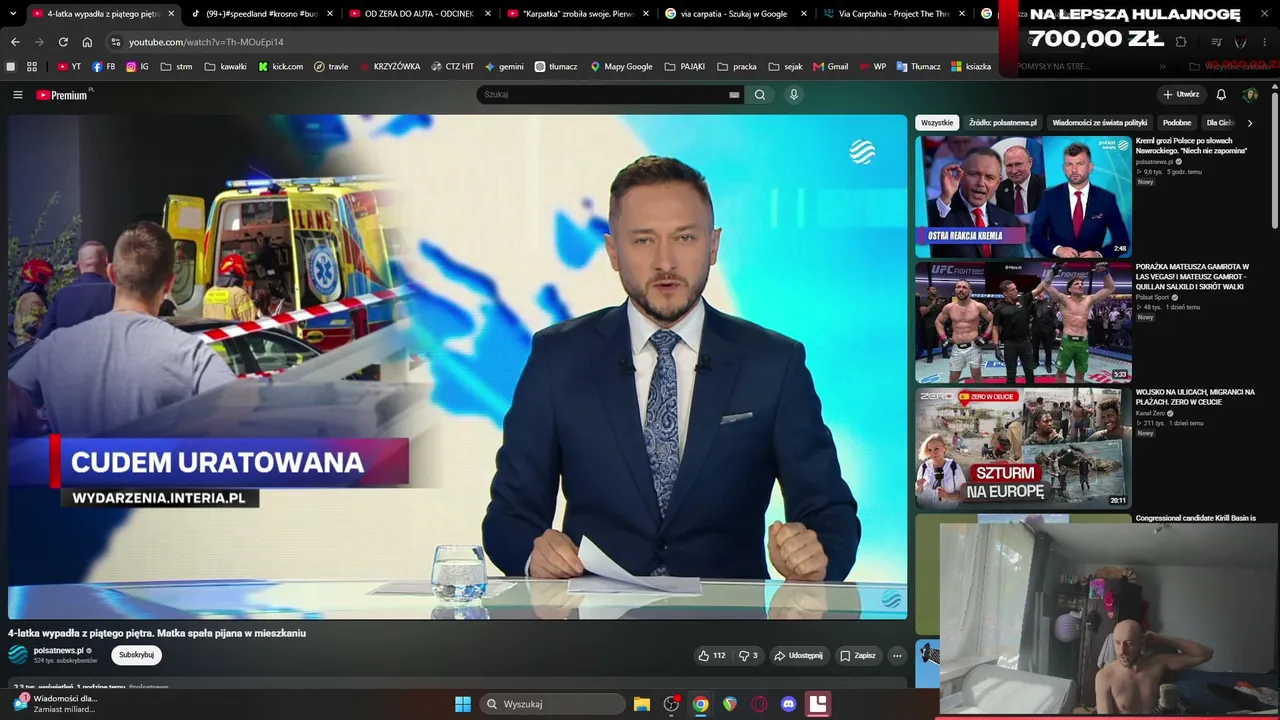Open the Gmail bookmark

click(x=831, y=67)
